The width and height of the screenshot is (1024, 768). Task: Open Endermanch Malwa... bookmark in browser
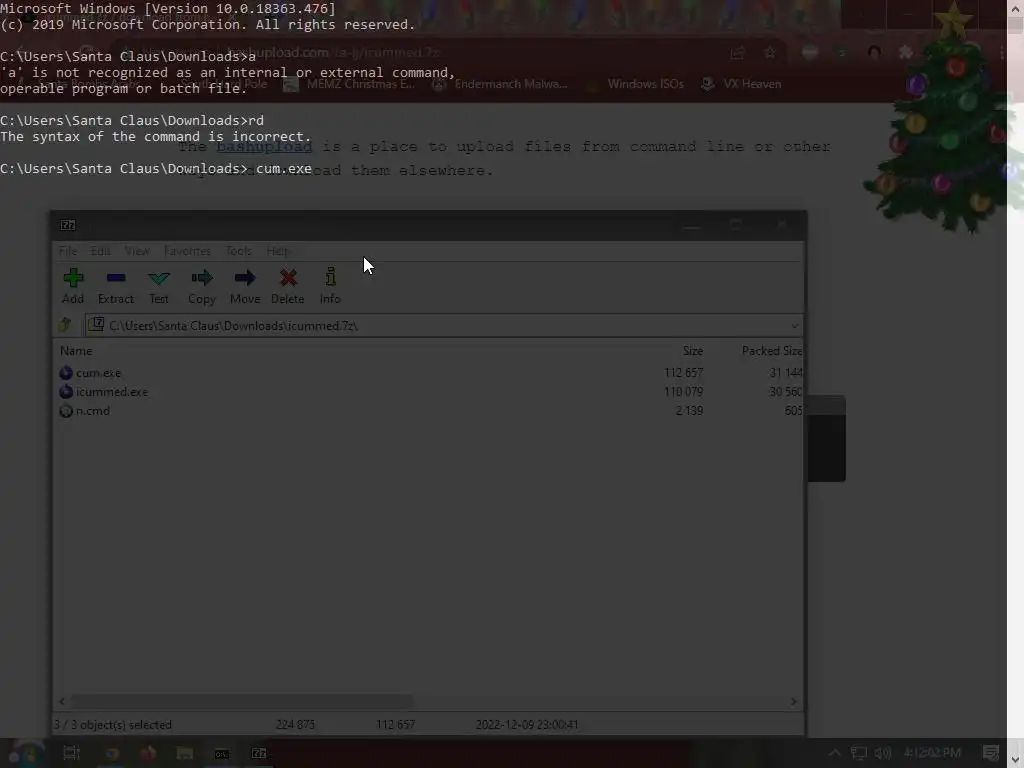pyautogui.click(x=500, y=84)
